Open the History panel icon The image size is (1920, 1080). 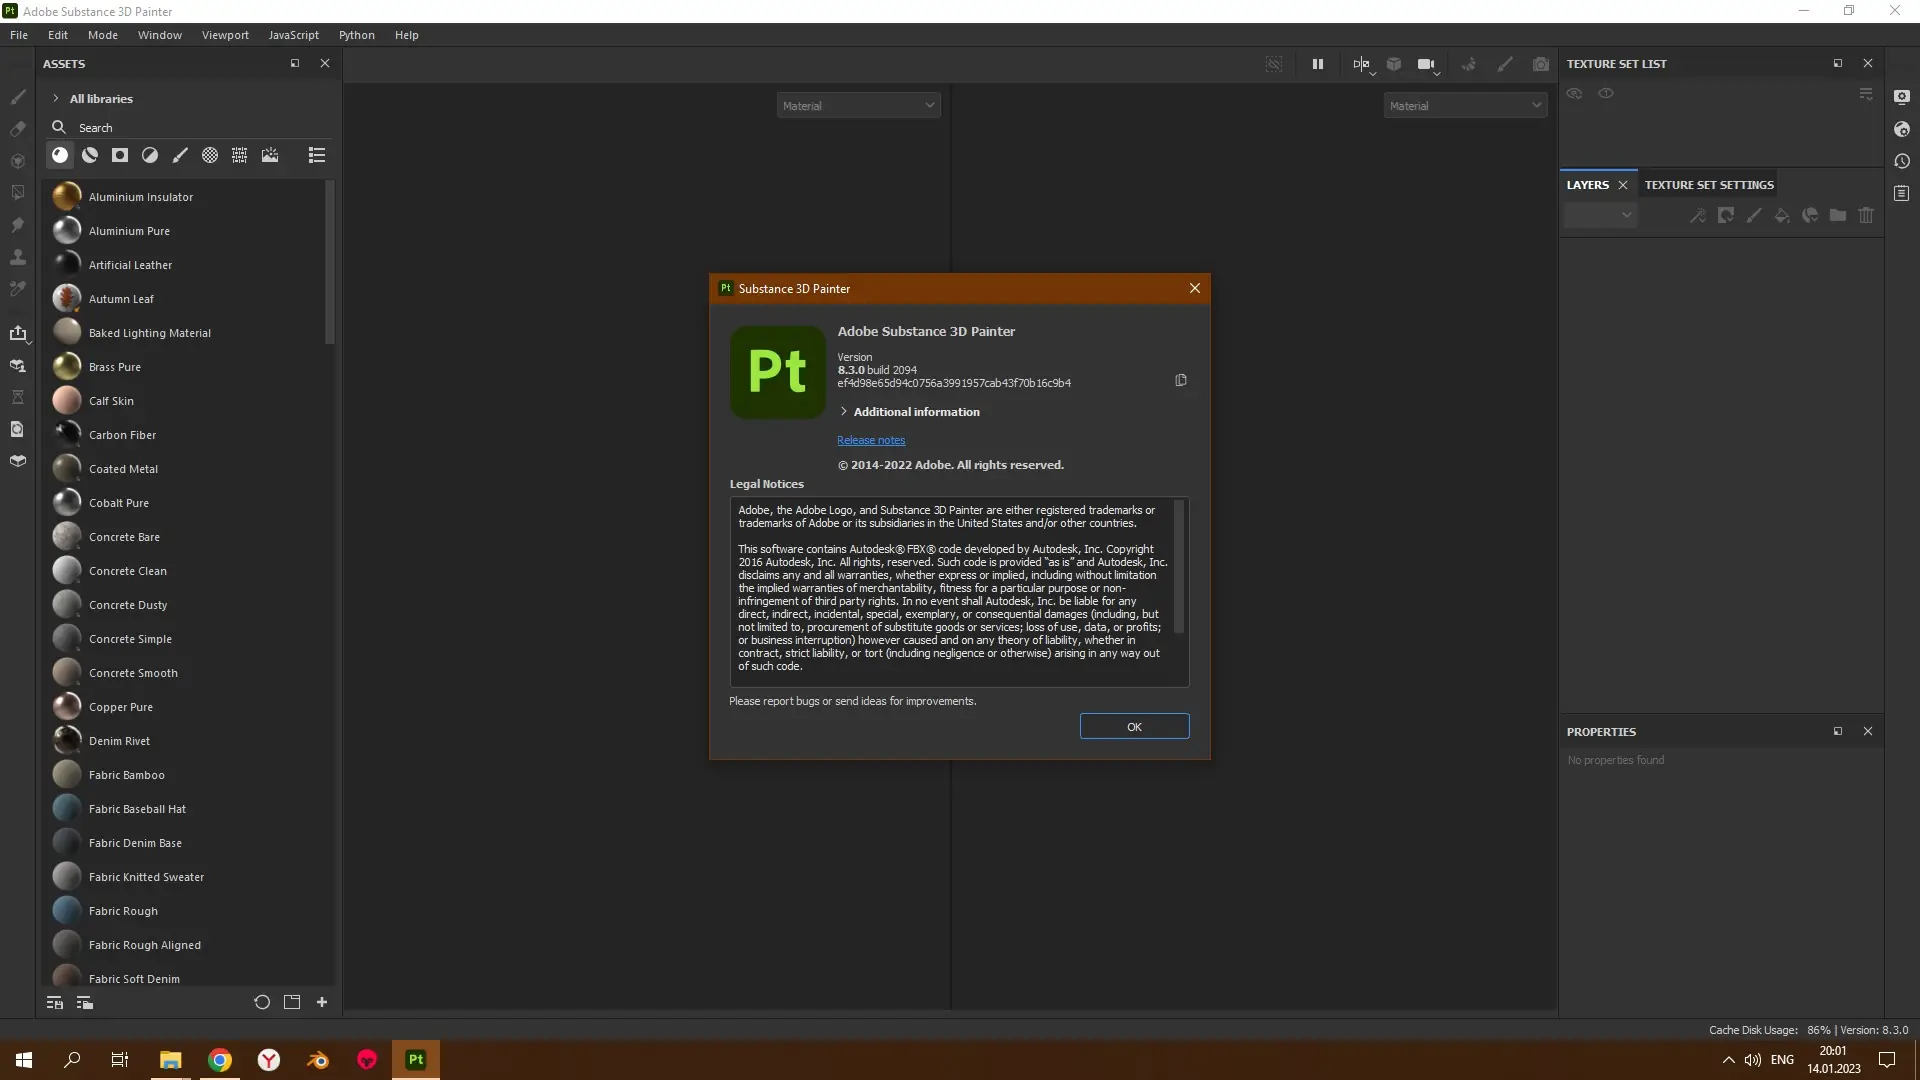1902,161
